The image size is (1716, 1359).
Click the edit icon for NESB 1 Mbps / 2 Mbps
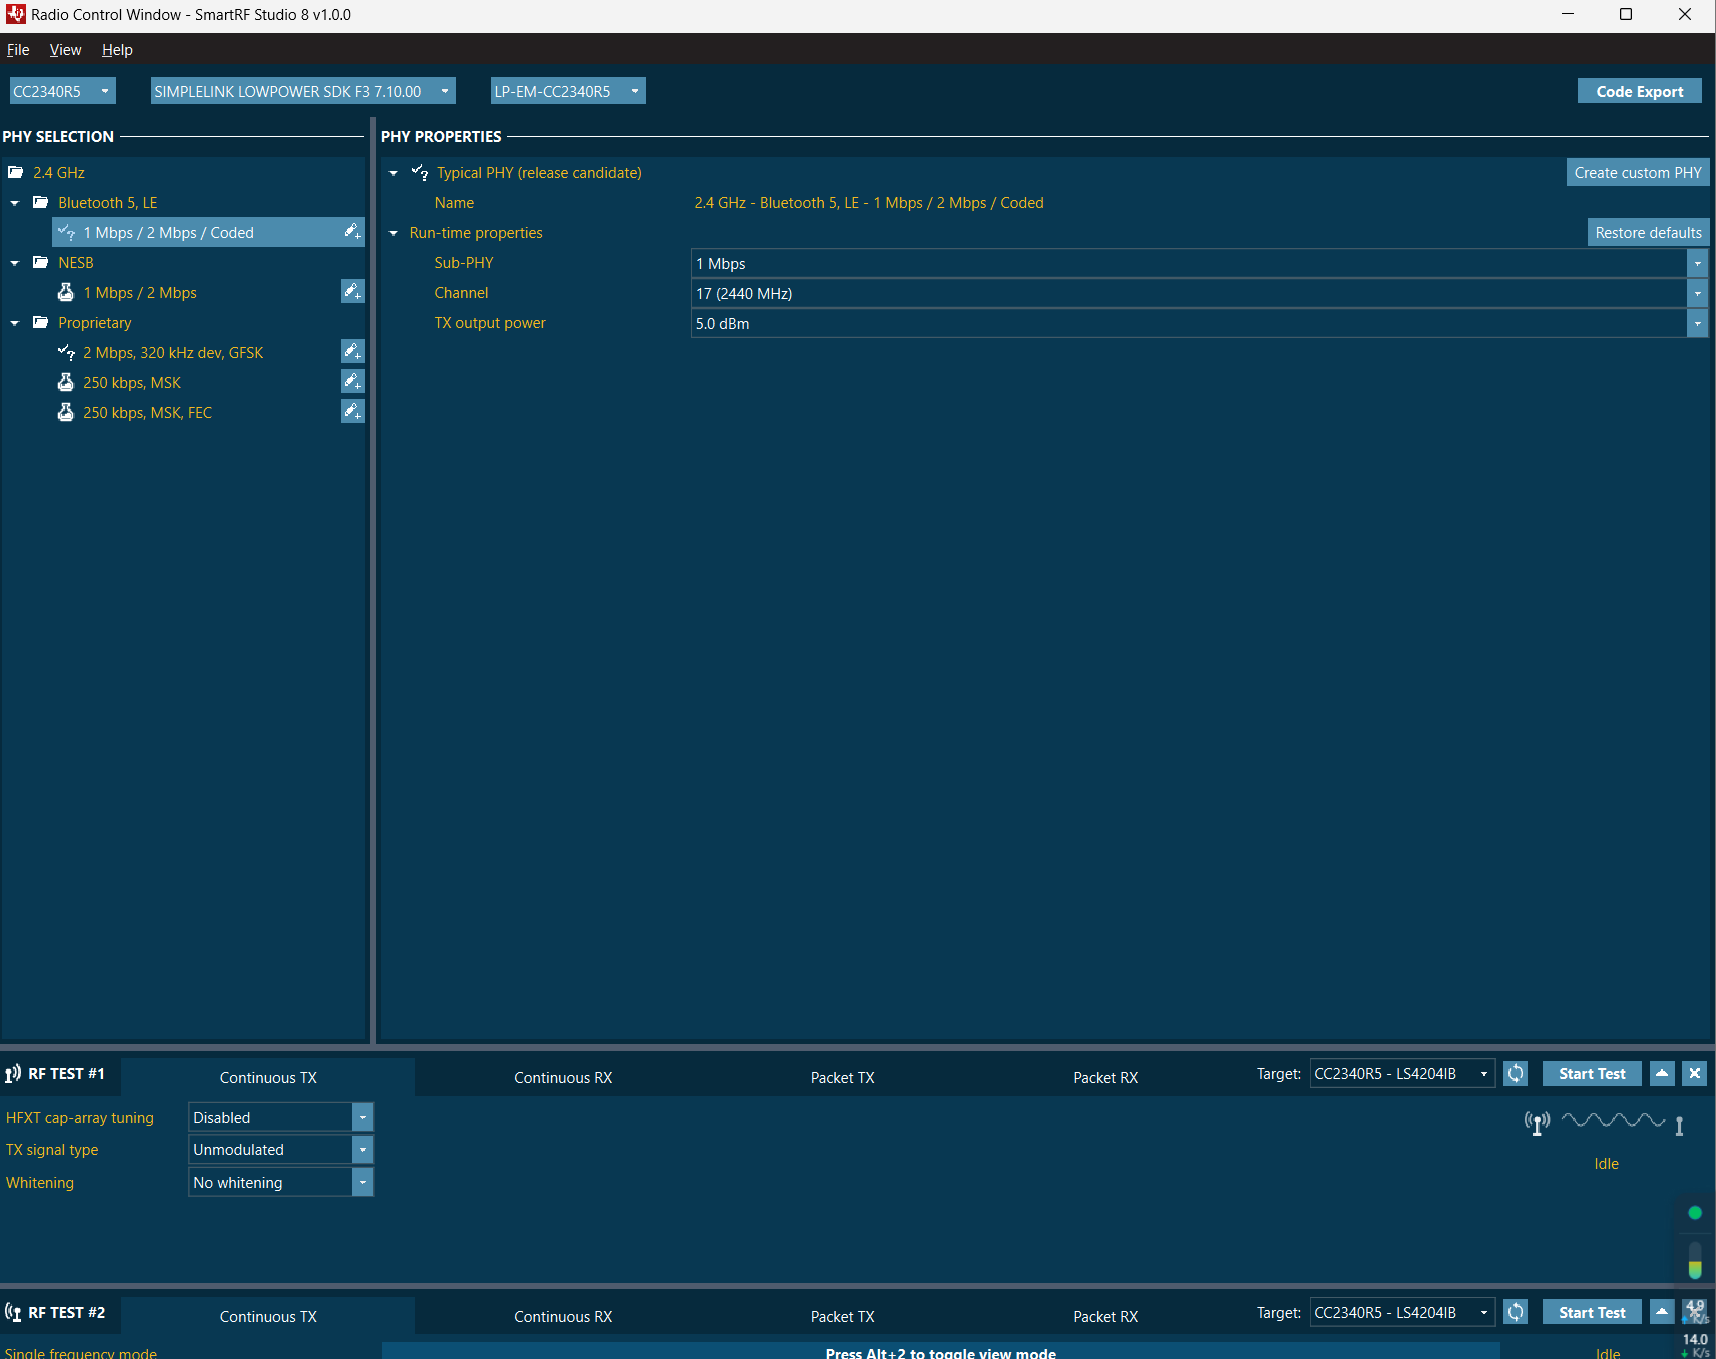click(352, 292)
